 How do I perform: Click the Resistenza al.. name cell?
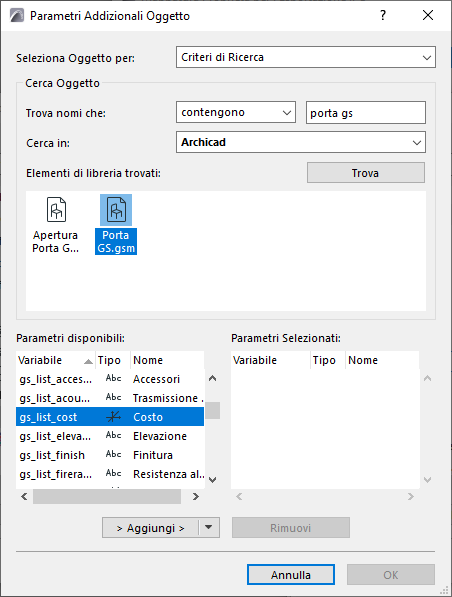[169, 474]
